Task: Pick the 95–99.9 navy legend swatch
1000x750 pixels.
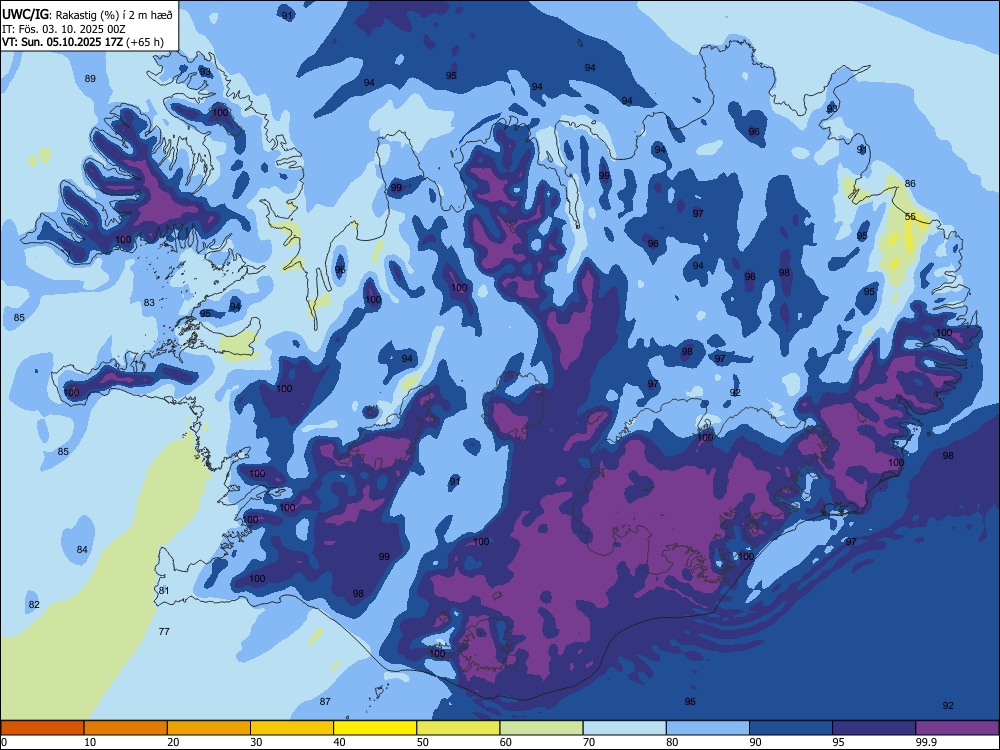Action: pos(874,728)
